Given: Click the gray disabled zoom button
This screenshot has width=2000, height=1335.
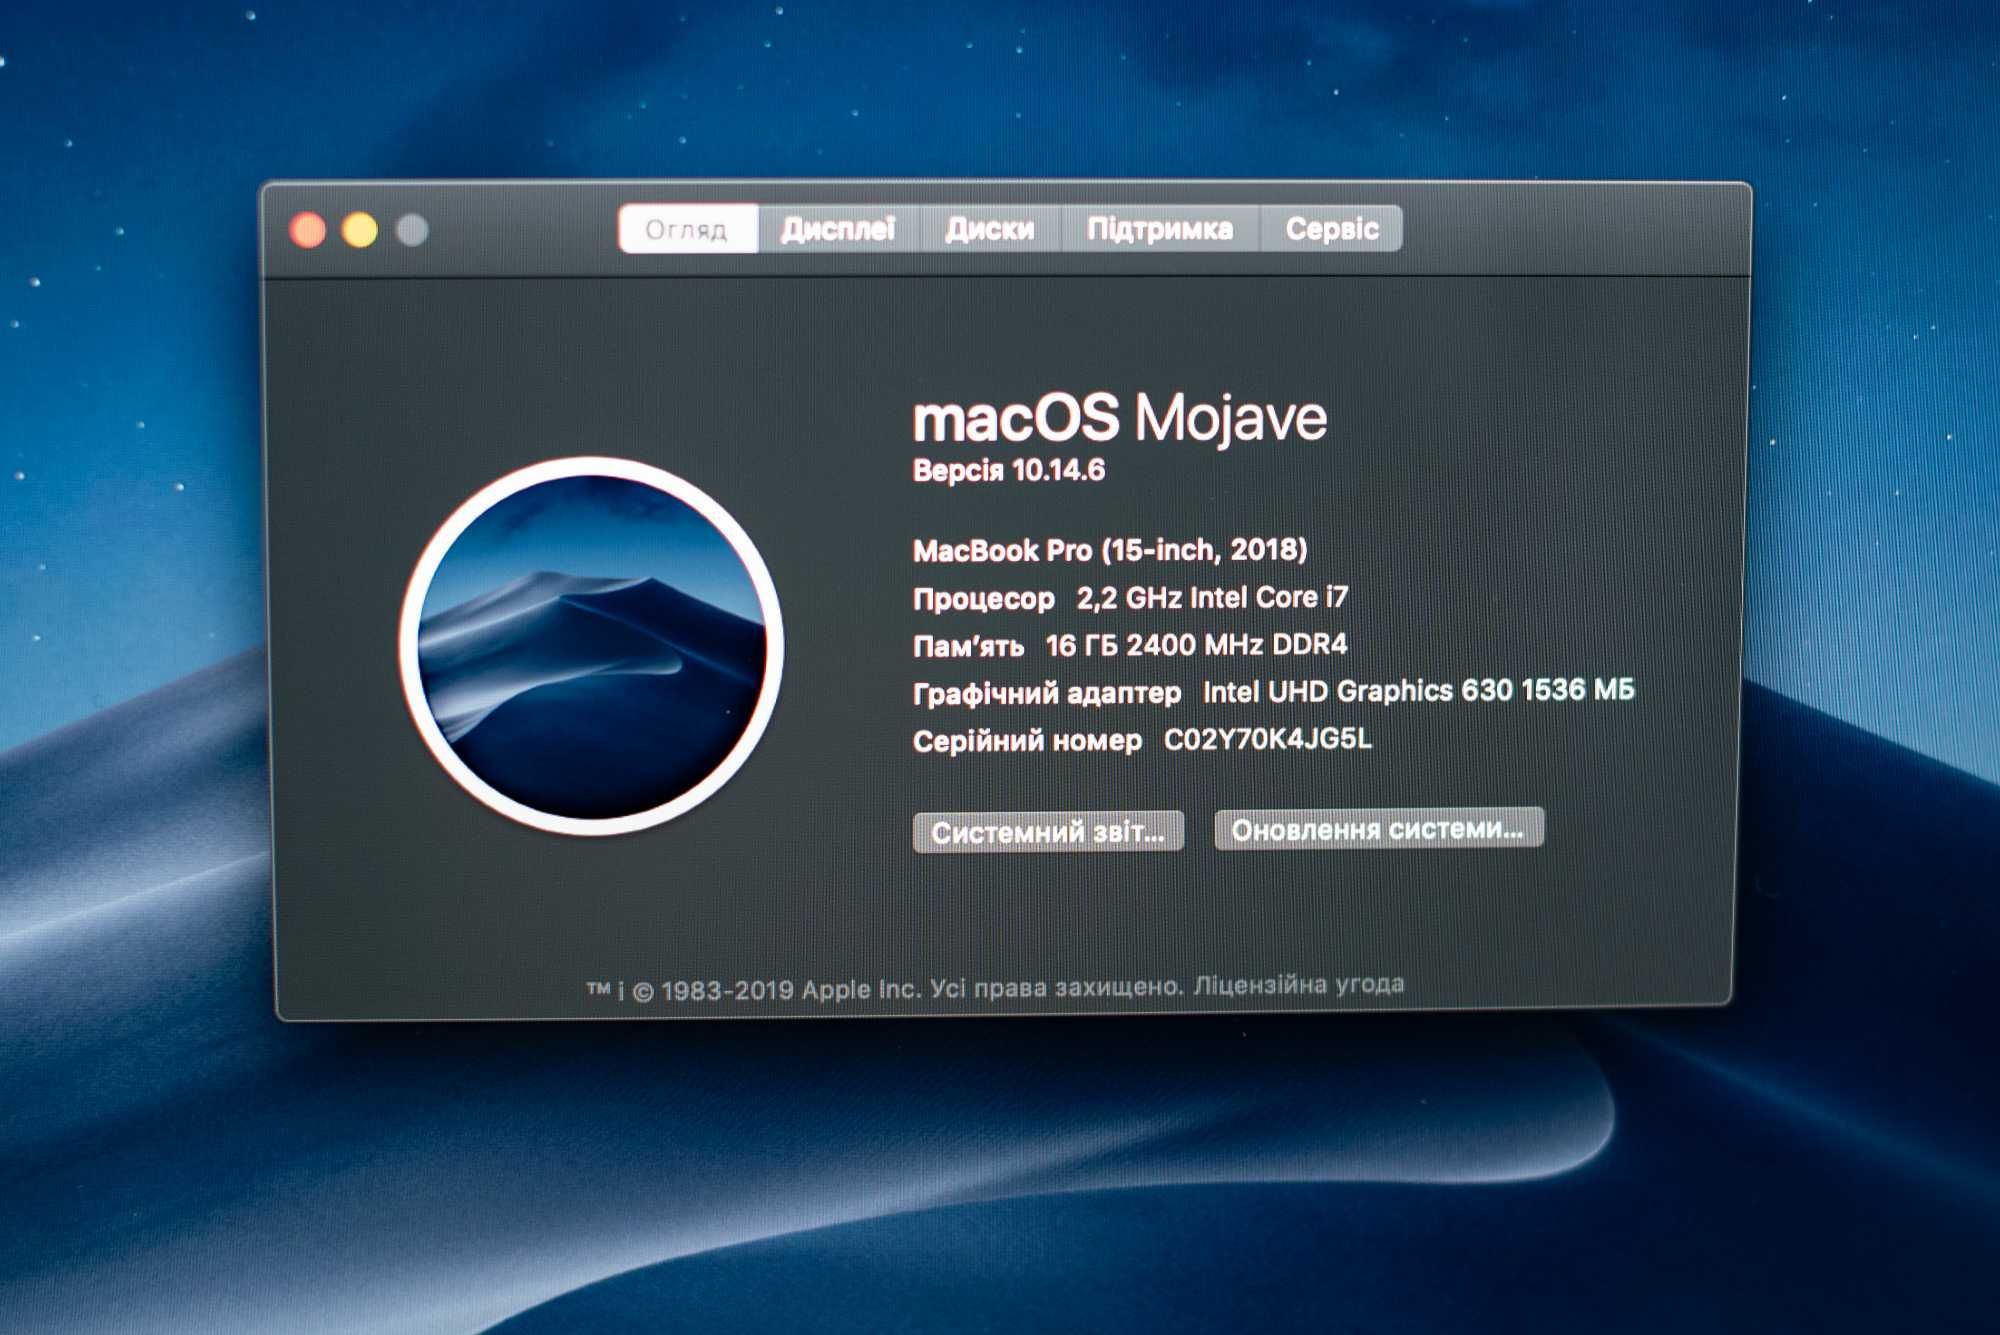Looking at the screenshot, I should [x=412, y=230].
